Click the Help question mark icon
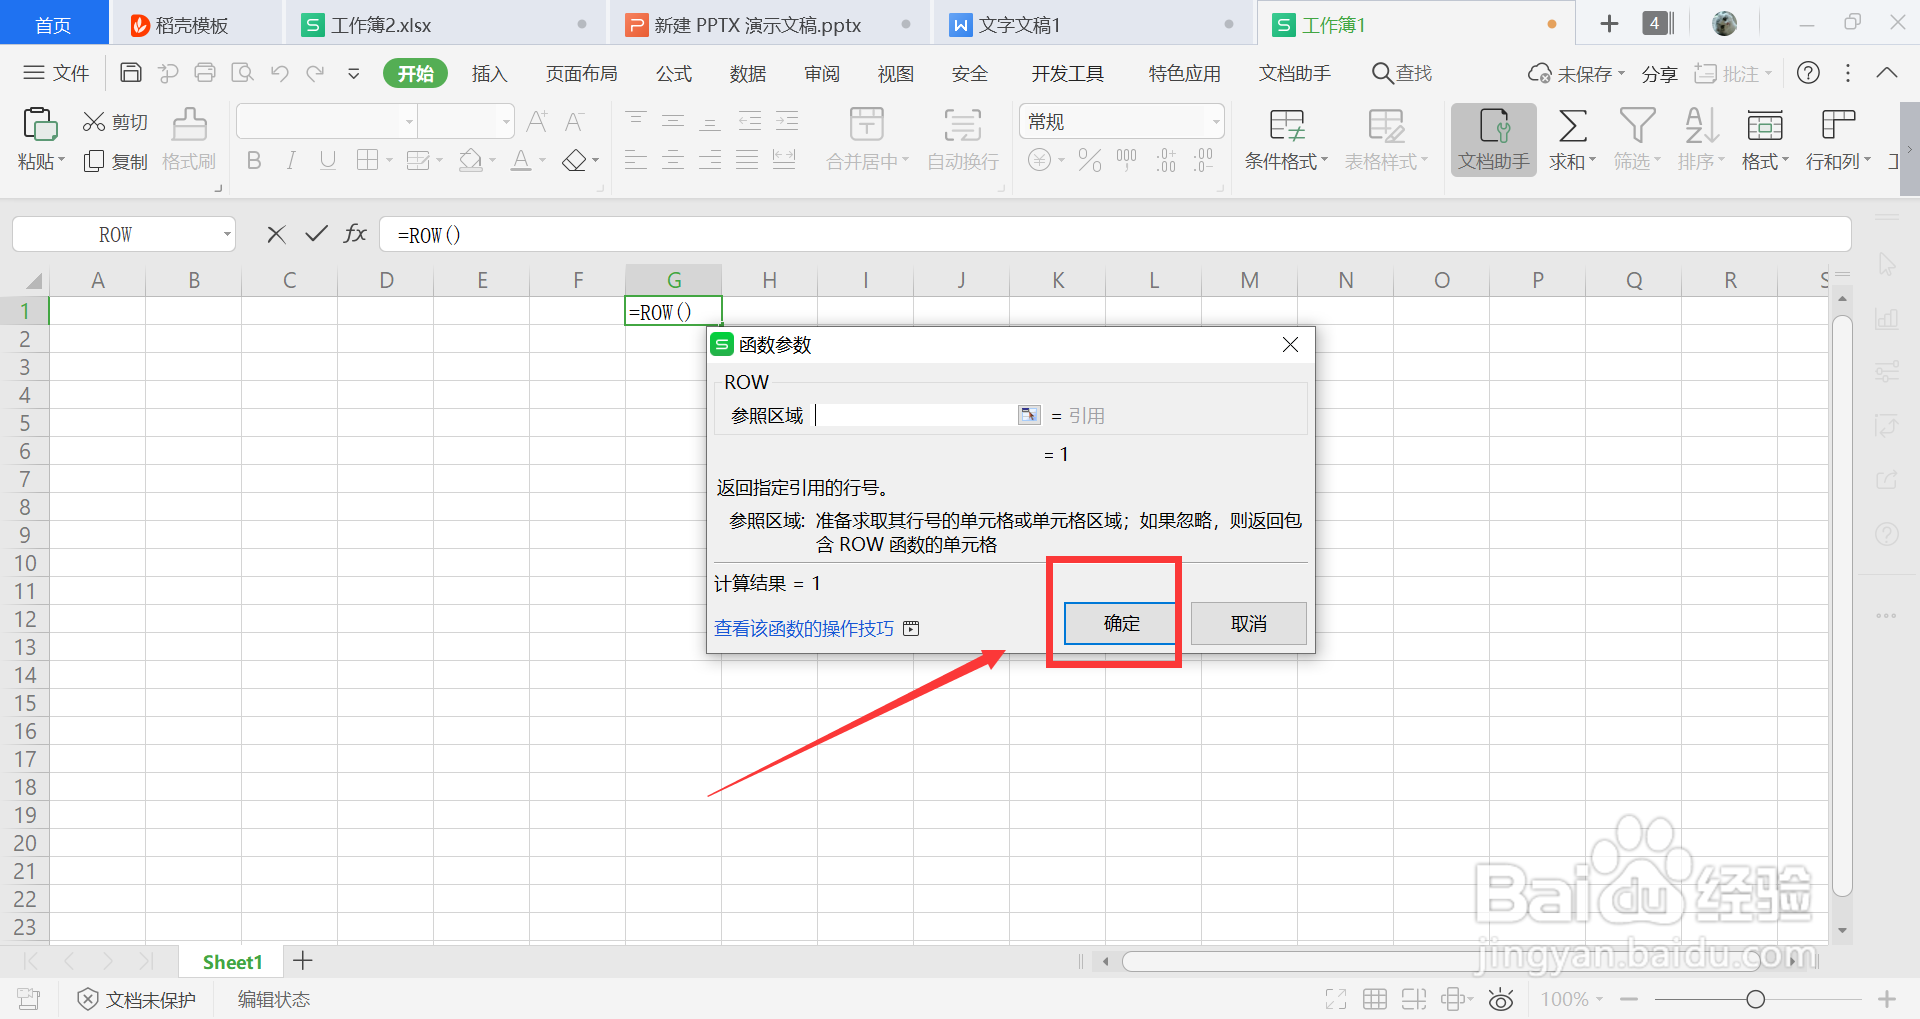Image resolution: width=1920 pixels, height=1019 pixels. pyautogui.click(x=1808, y=73)
